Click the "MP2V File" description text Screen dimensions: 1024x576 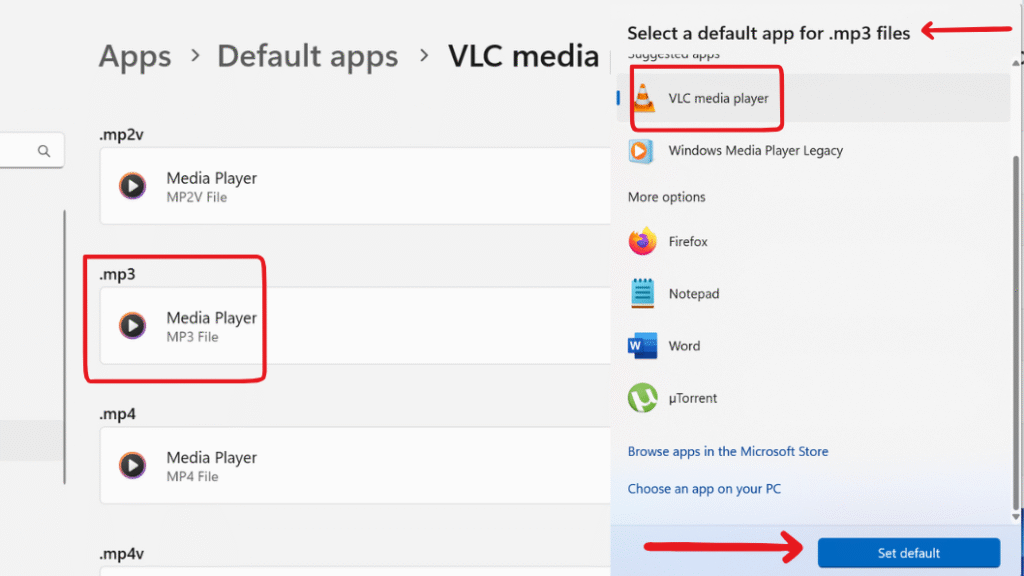pyautogui.click(x=197, y=197)
